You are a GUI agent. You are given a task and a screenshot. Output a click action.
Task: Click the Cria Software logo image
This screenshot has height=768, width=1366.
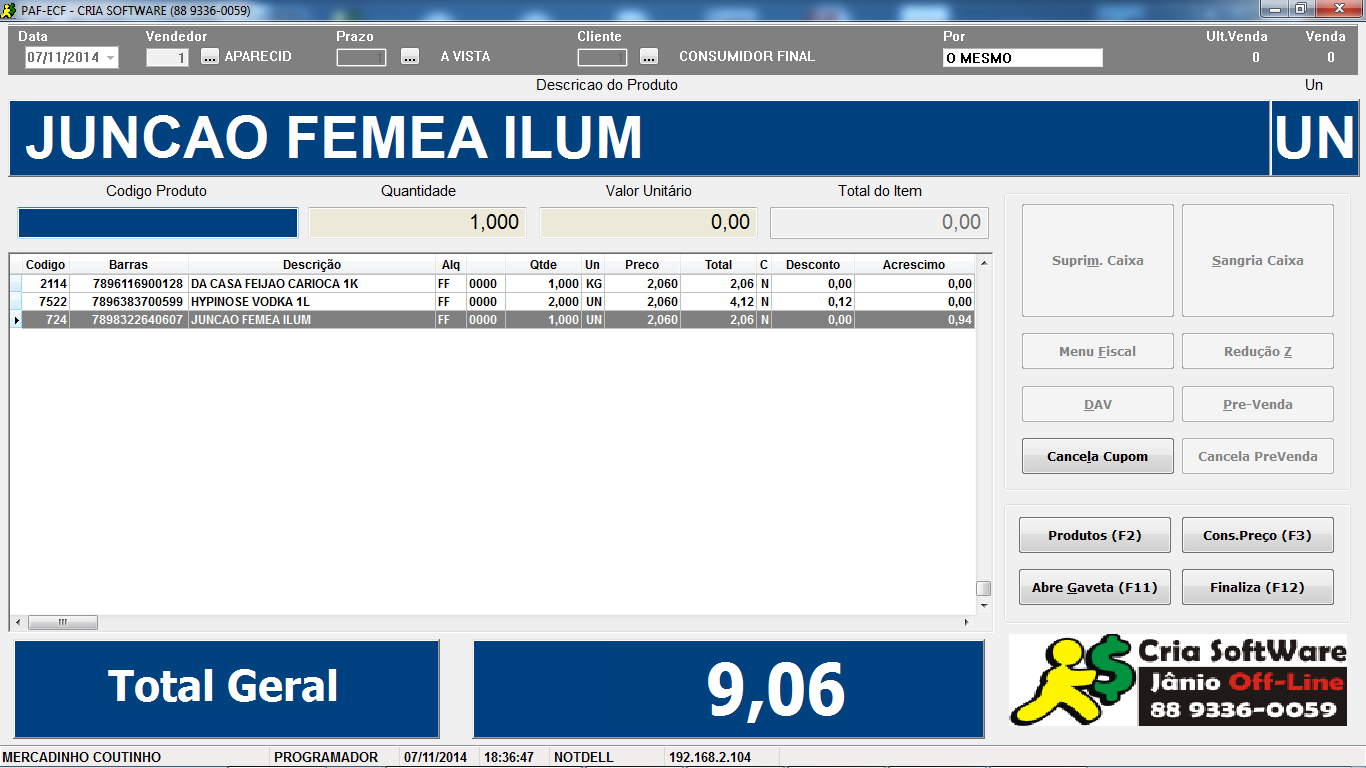point(1177,680)
